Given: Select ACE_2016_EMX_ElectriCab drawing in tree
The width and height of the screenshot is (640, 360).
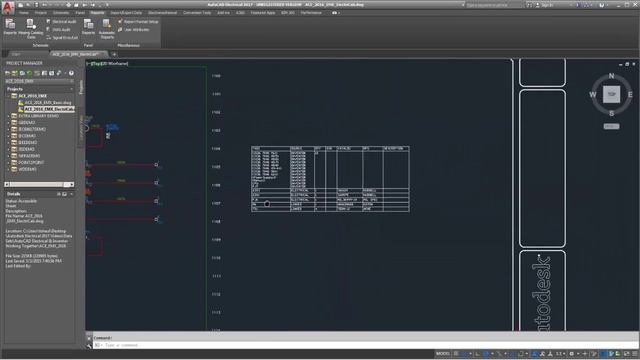Looking at the screenshot, I should 49,109.
